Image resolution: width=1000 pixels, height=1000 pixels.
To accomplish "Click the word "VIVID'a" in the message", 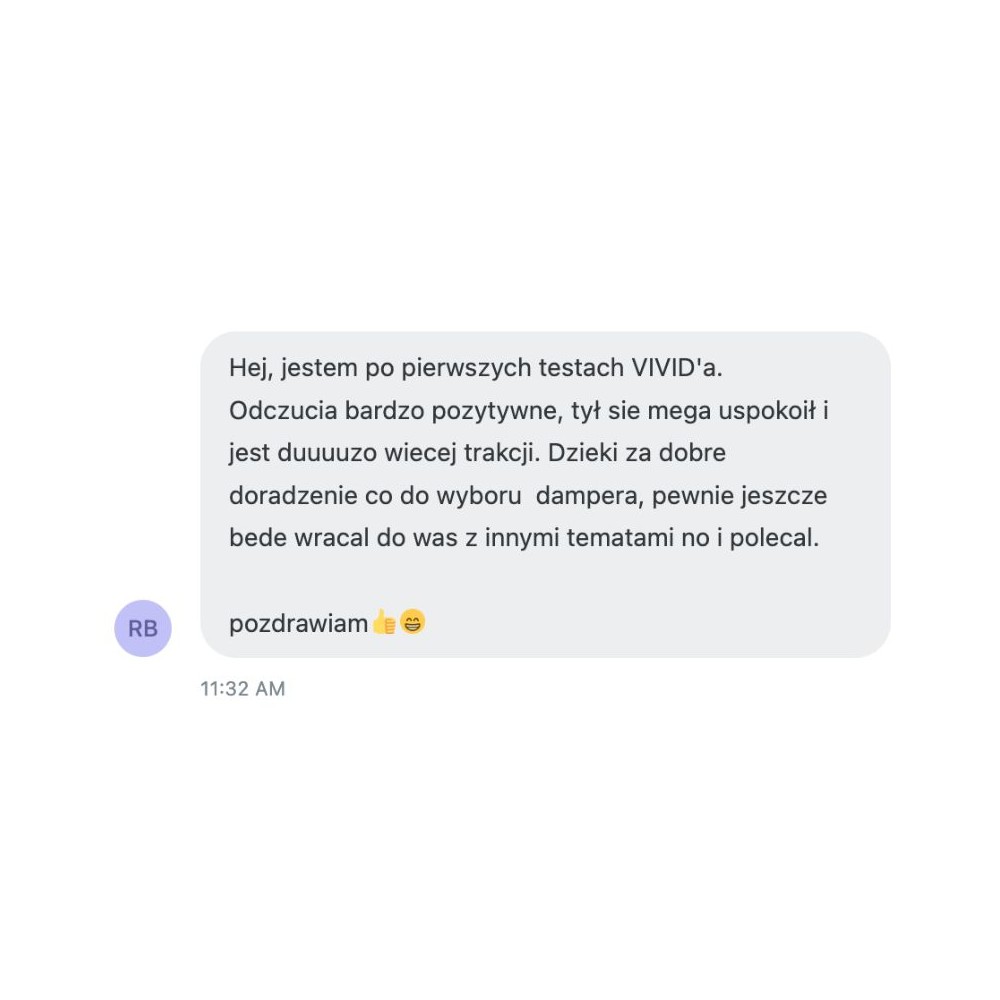I will (x=675, y=368).
